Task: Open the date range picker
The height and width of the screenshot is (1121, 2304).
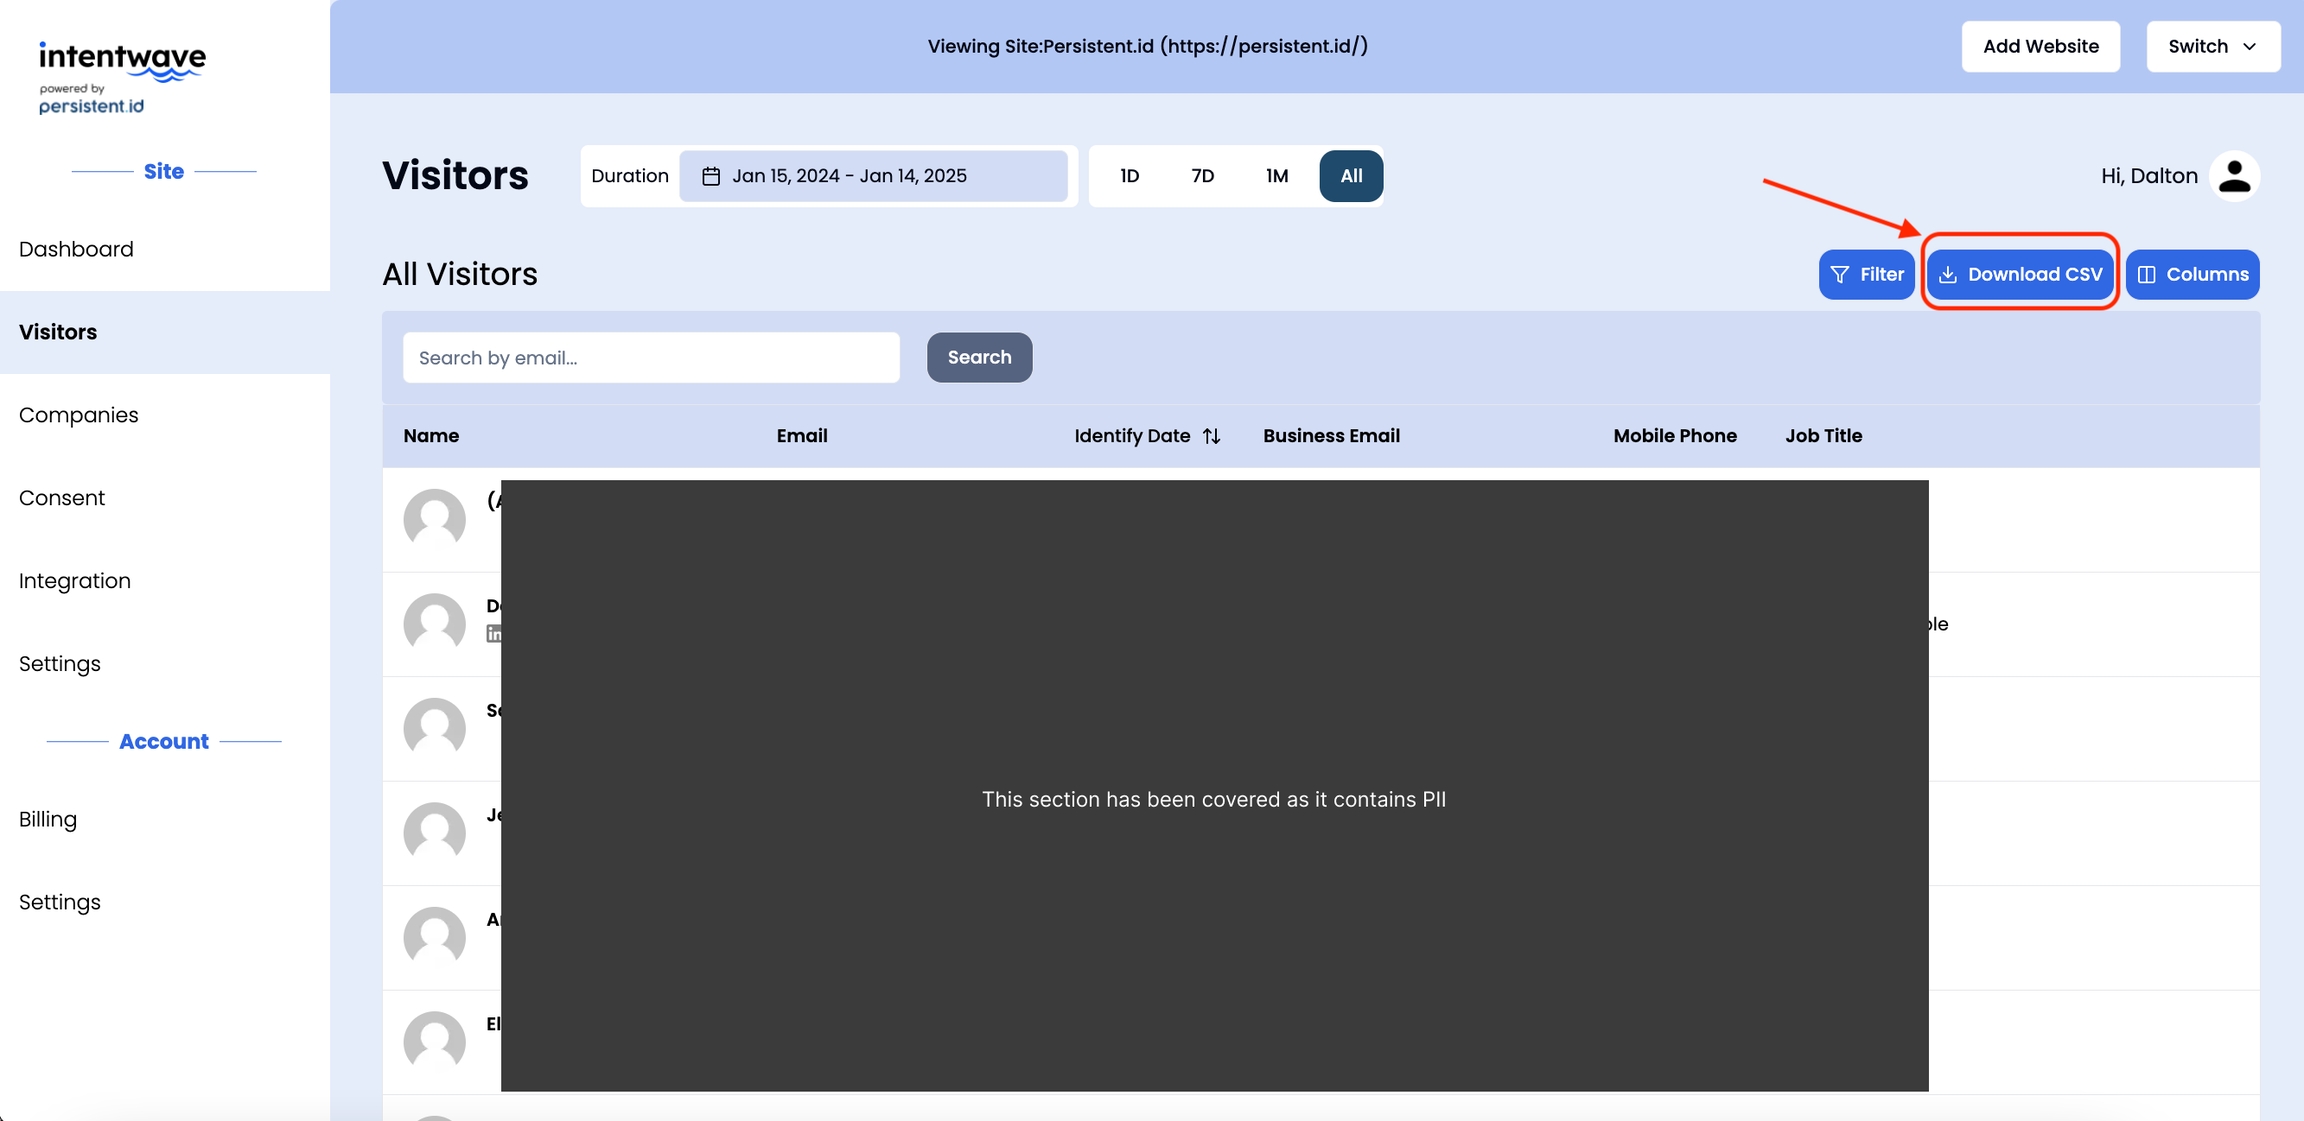Action: coord(873,176)
